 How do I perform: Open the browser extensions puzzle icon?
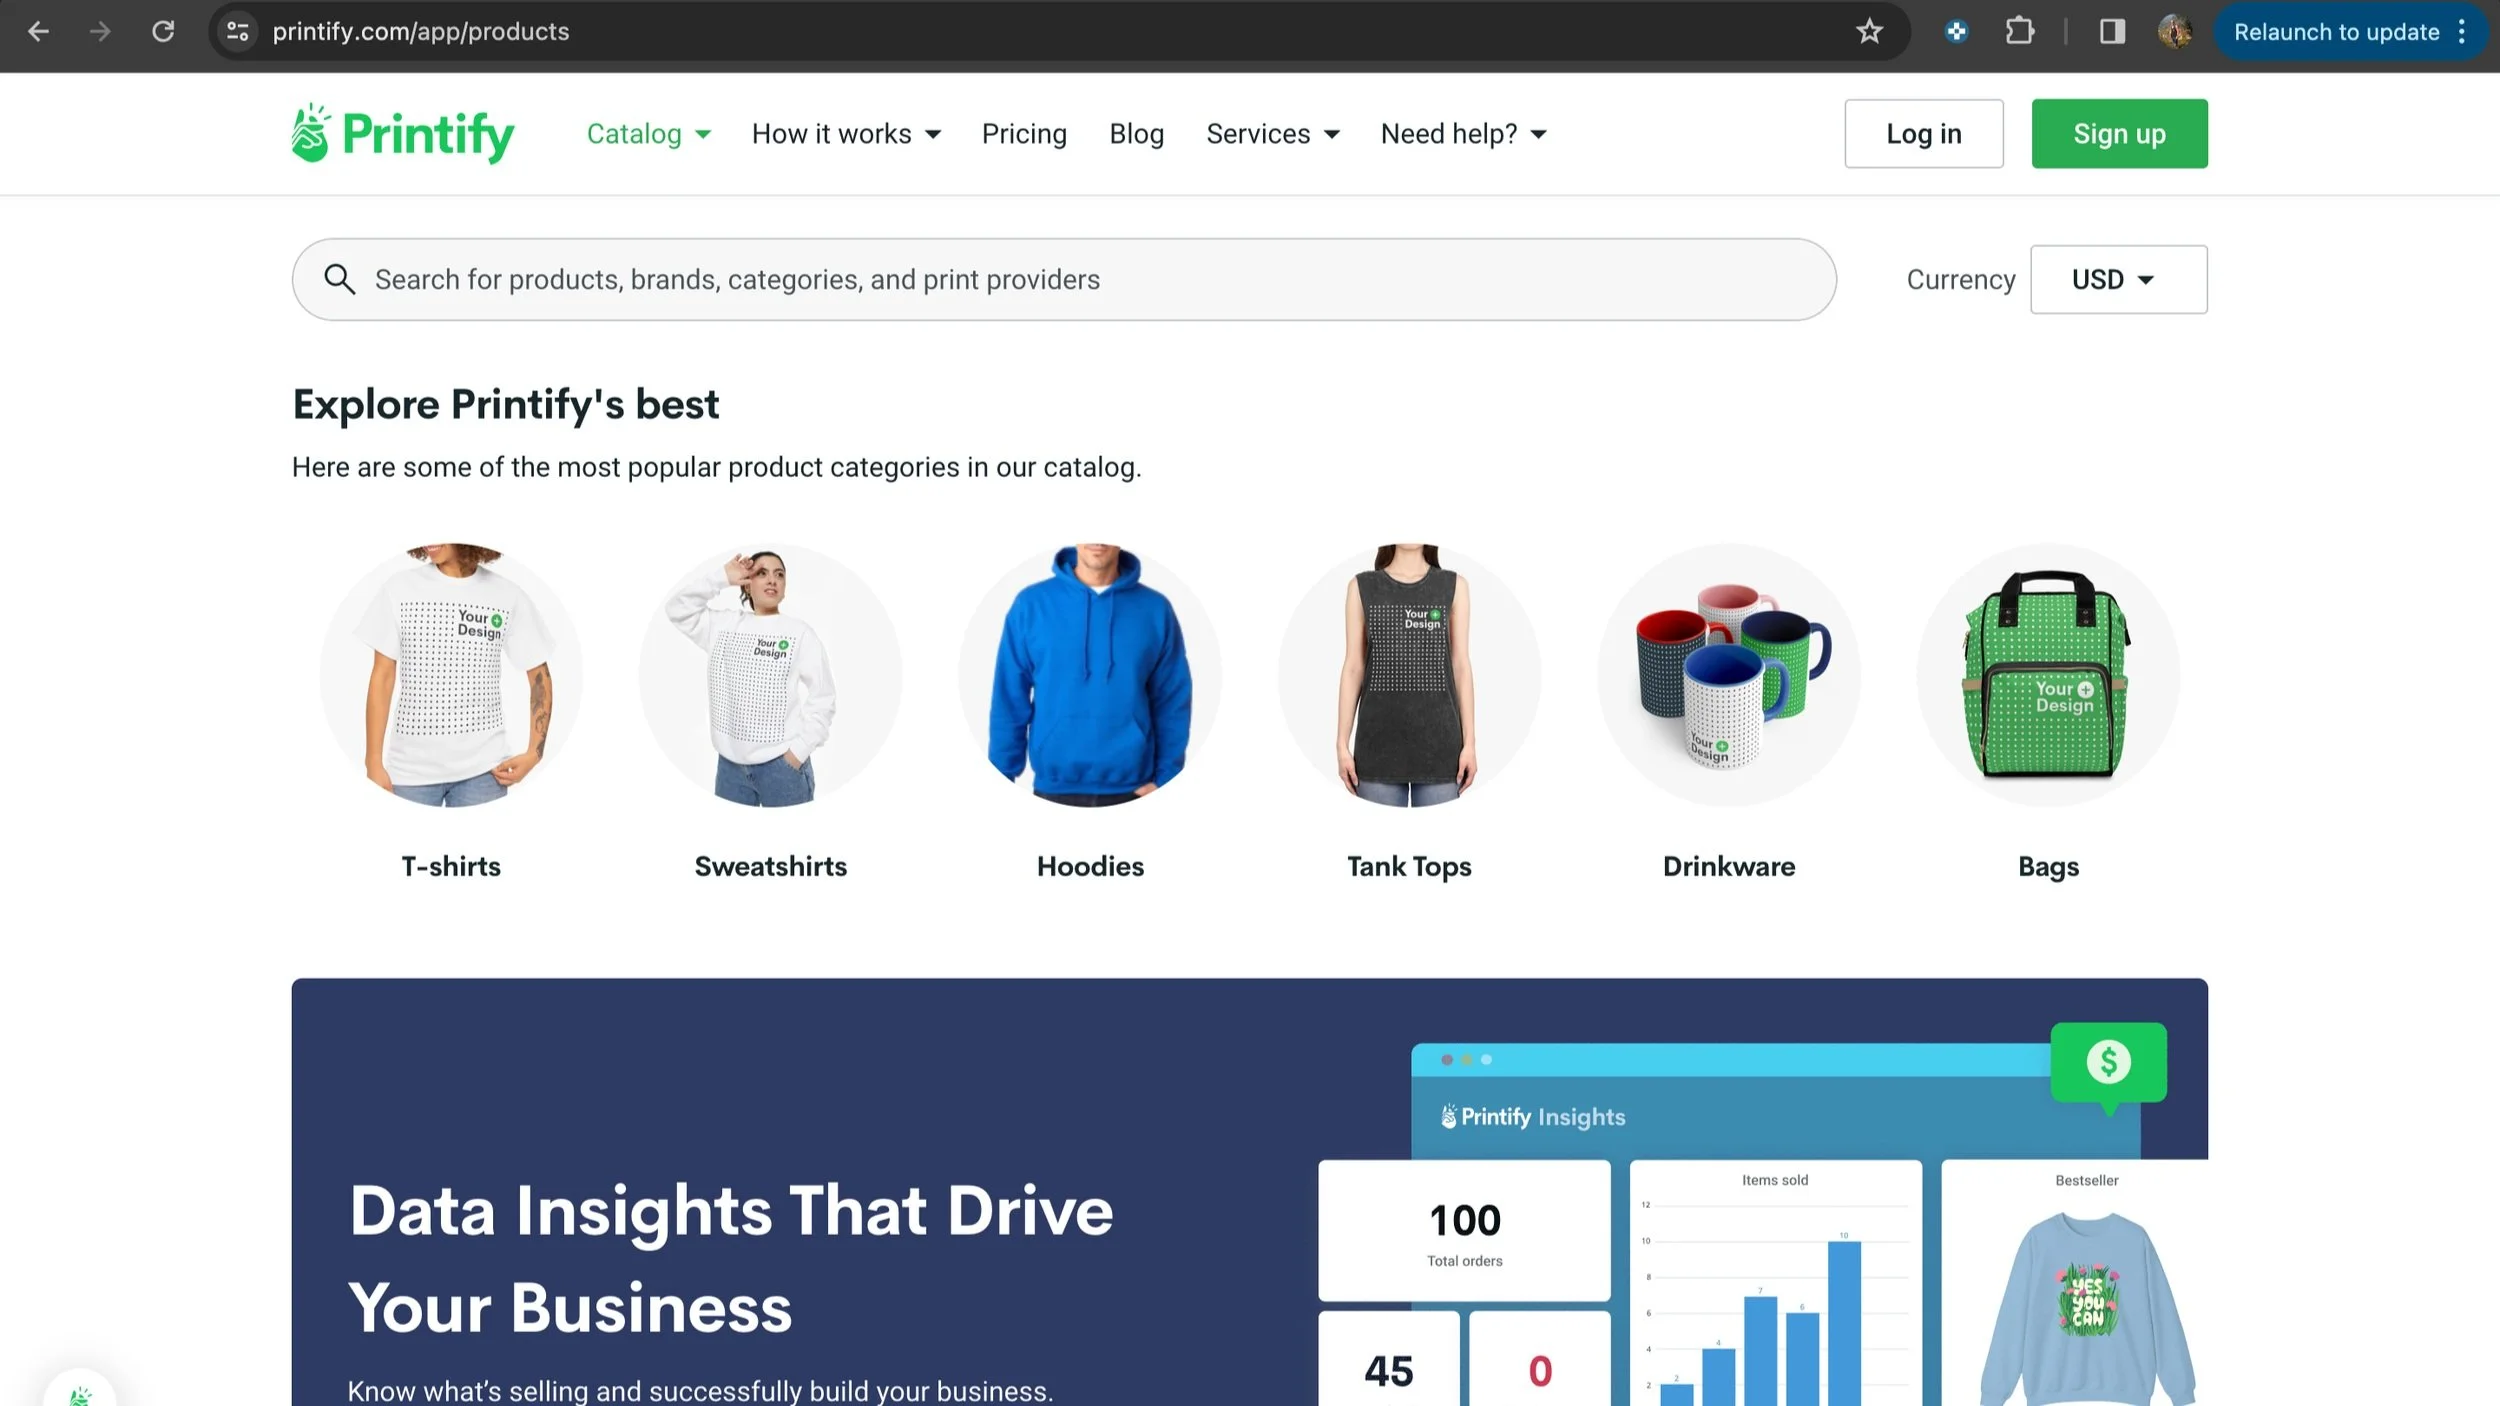tap(2019, 32)
